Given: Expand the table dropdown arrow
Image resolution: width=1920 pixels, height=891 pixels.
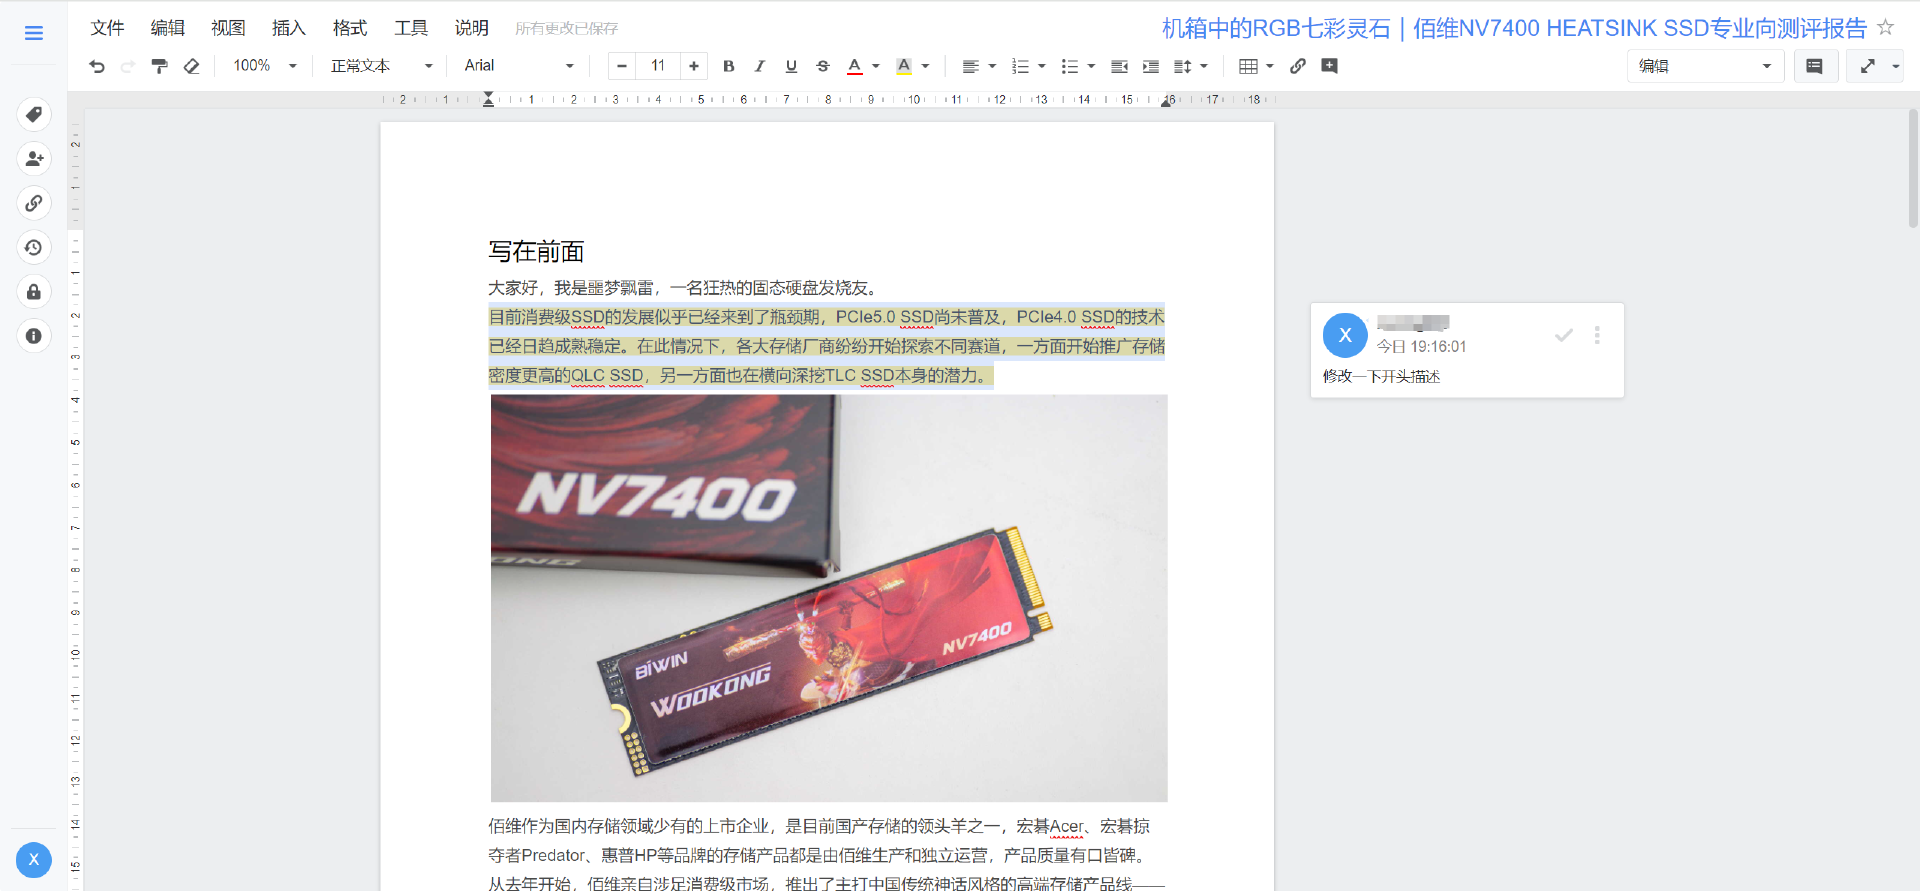Looking at the screenshot, I should [1270, 66].
